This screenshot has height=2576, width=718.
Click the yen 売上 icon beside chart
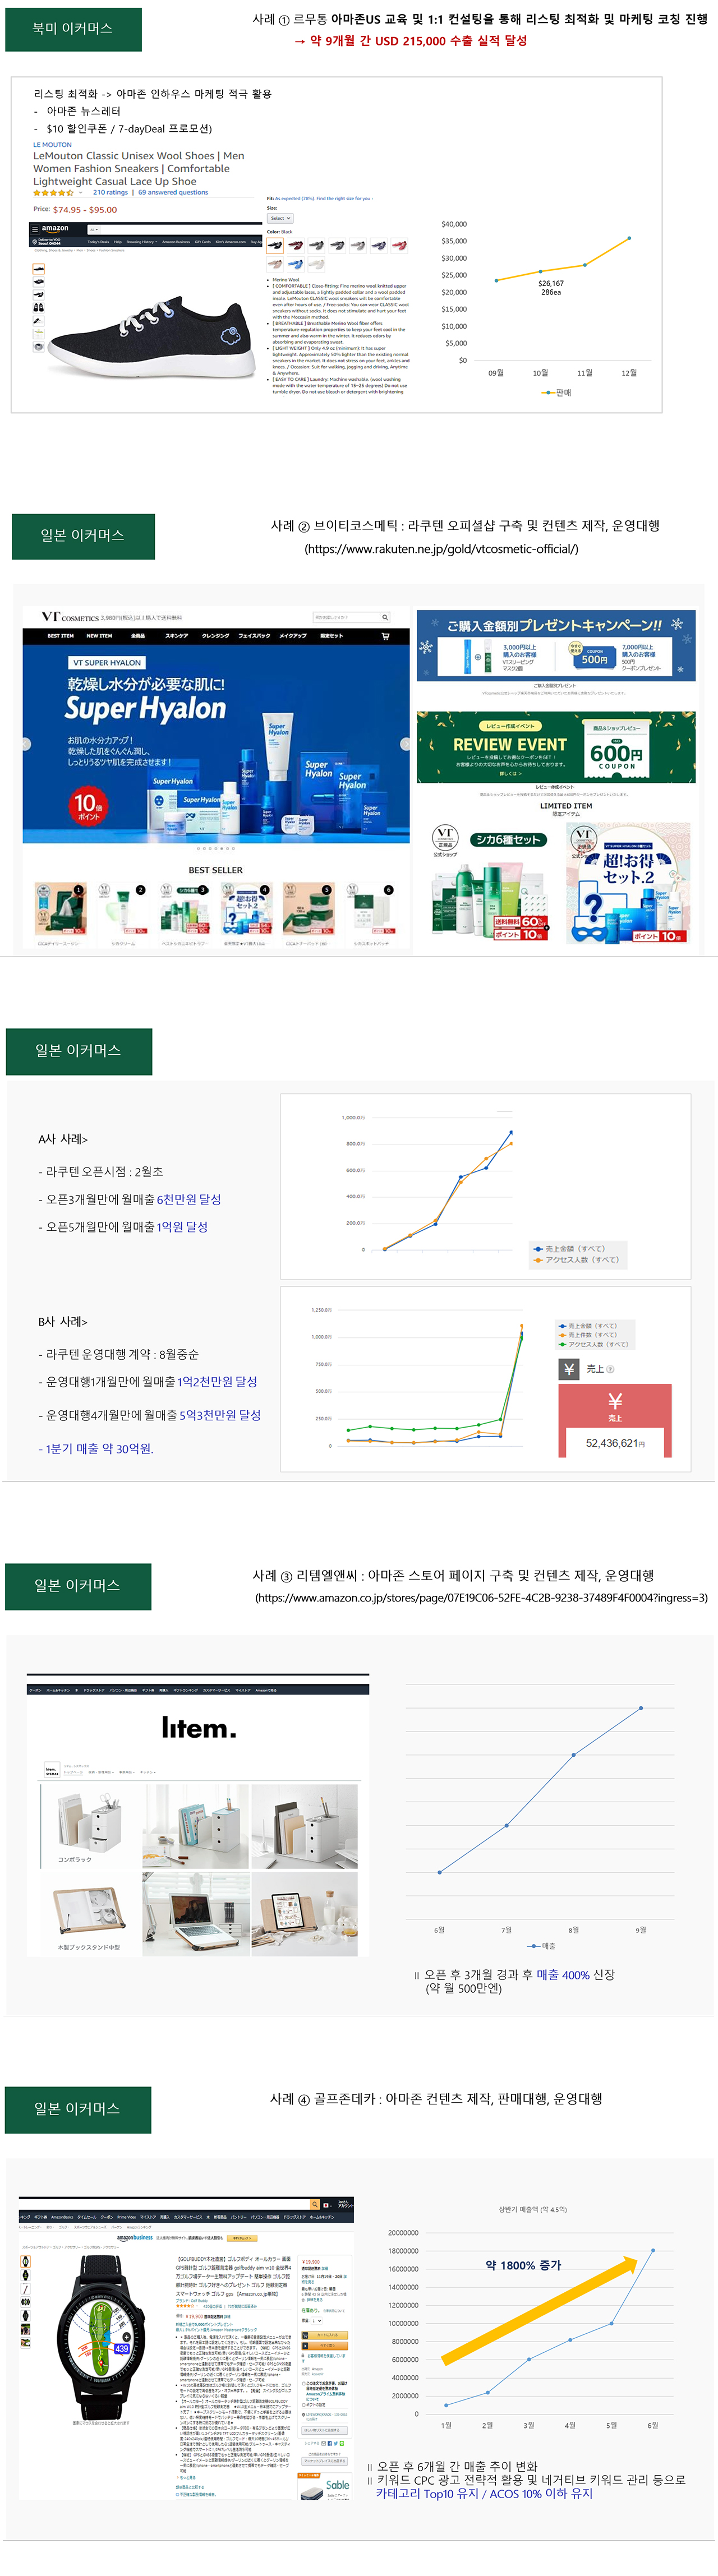569,1369
